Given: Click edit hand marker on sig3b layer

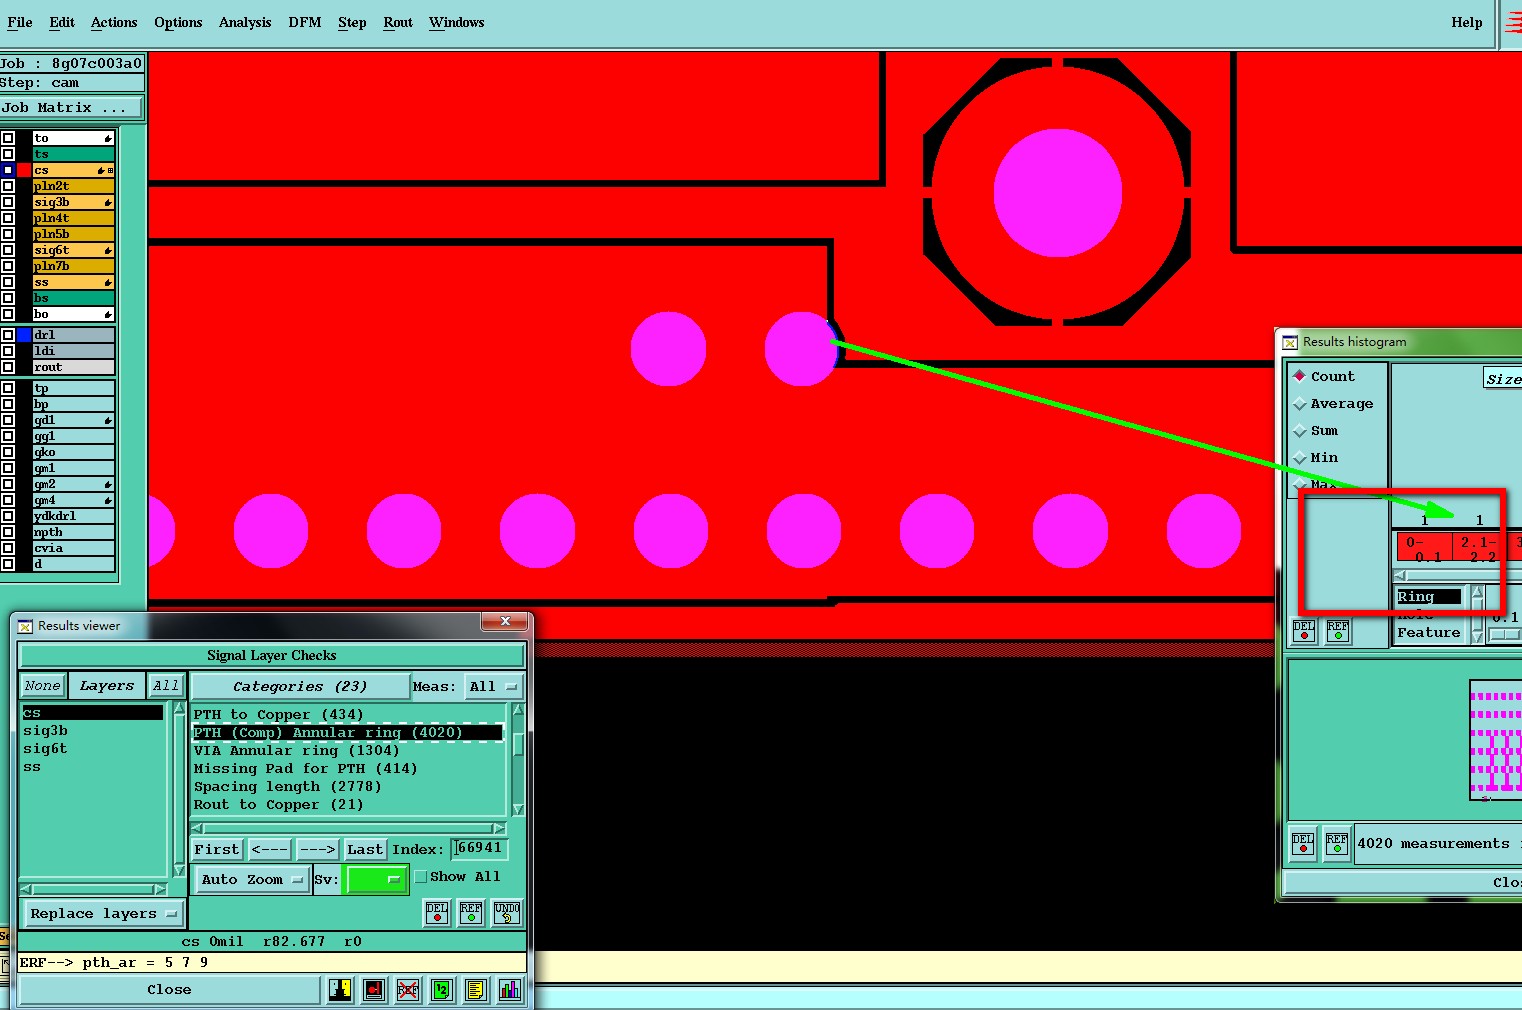Looking at the screenshot, I should click(x=108, y=202).
